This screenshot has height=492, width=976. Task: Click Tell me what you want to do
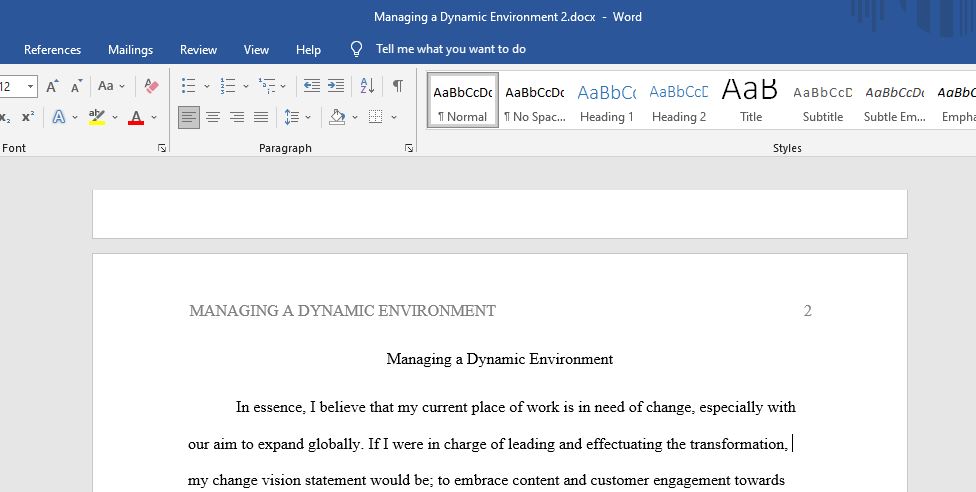point(451,49)
